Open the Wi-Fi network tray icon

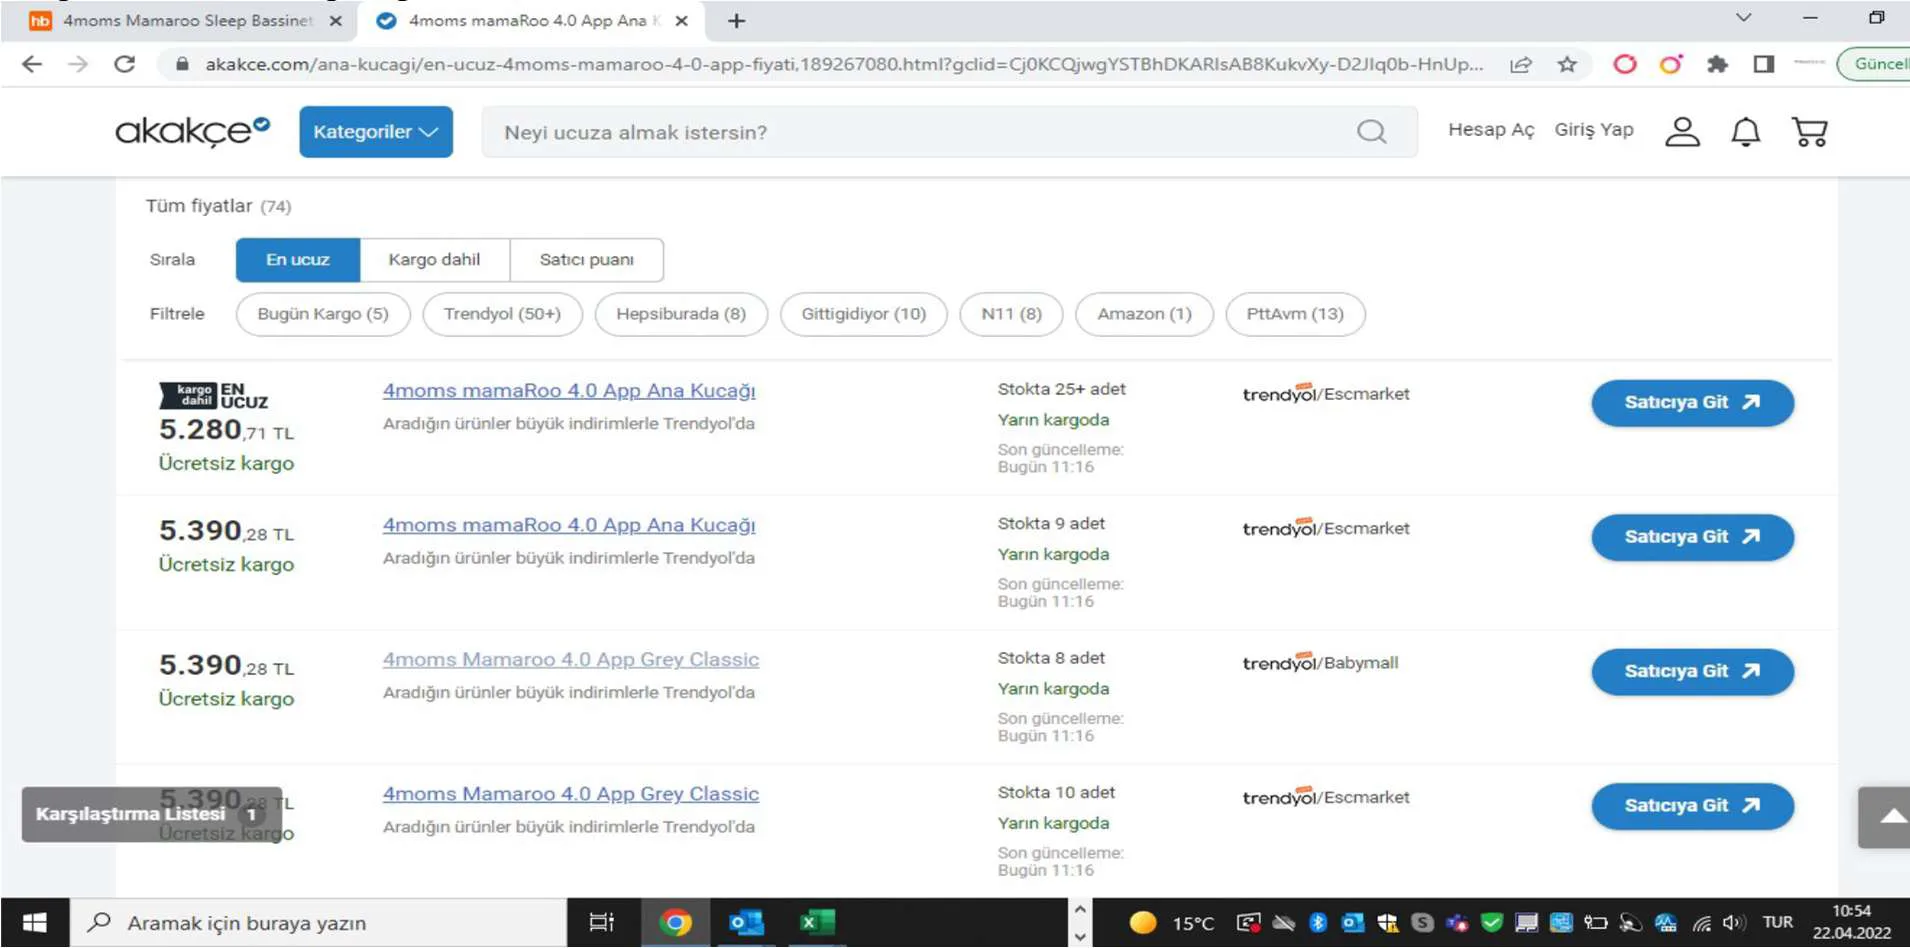tap(1701, 922)
